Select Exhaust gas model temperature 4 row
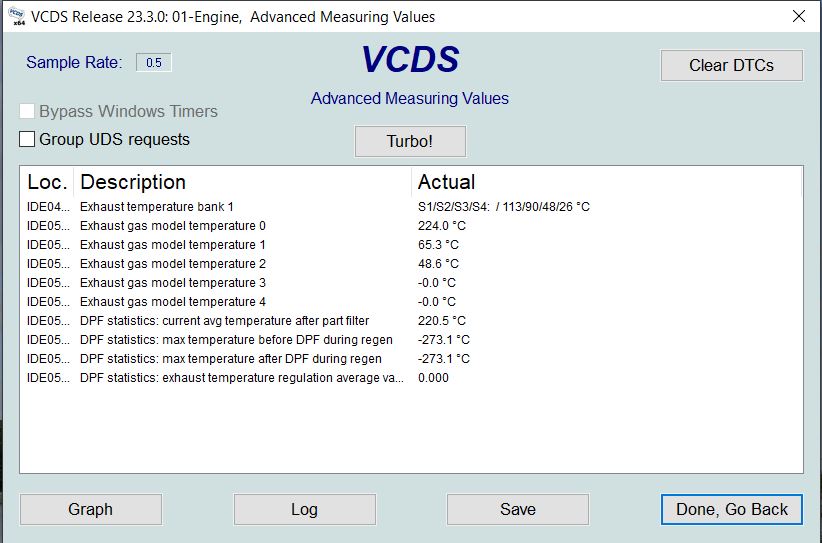The height and width of the screenshot is (543, 822). tap(411, 301)
